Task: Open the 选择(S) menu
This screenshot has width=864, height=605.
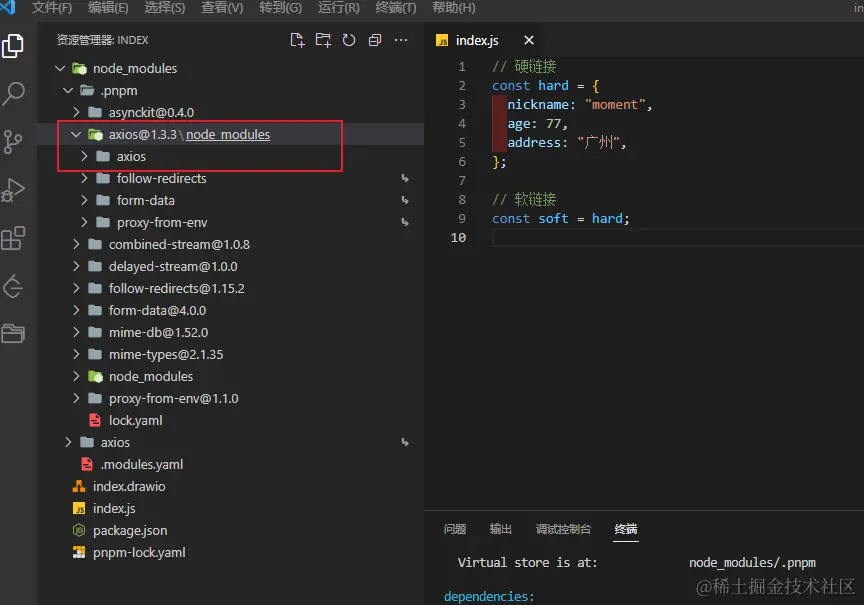Action: tap(165, 8)
